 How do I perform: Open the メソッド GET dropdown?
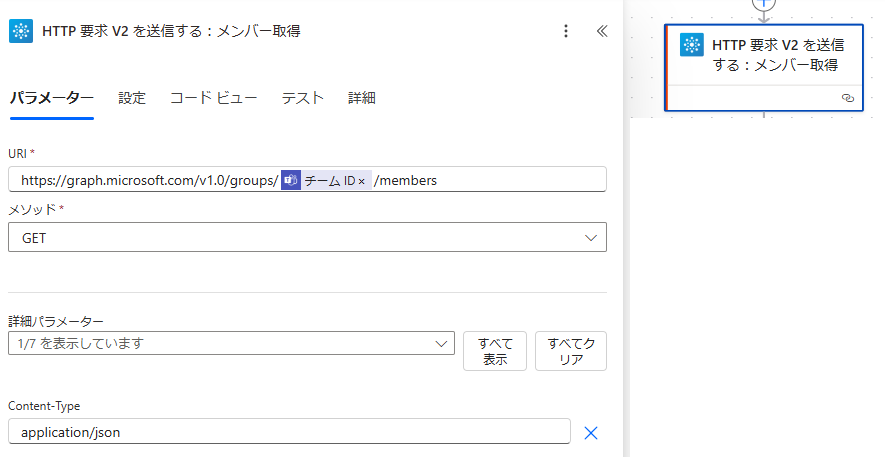(x=307, y=238)
